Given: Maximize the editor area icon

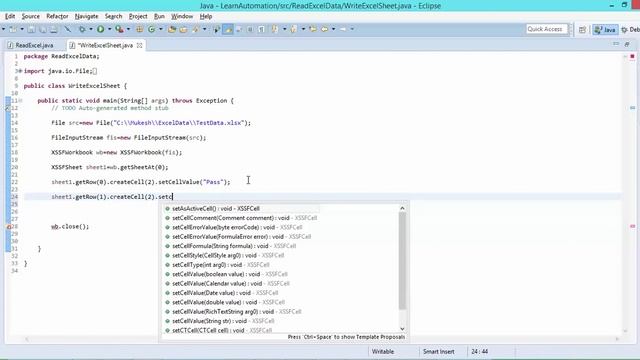Looking at the screenshot, I should click(x=627, y=44).
